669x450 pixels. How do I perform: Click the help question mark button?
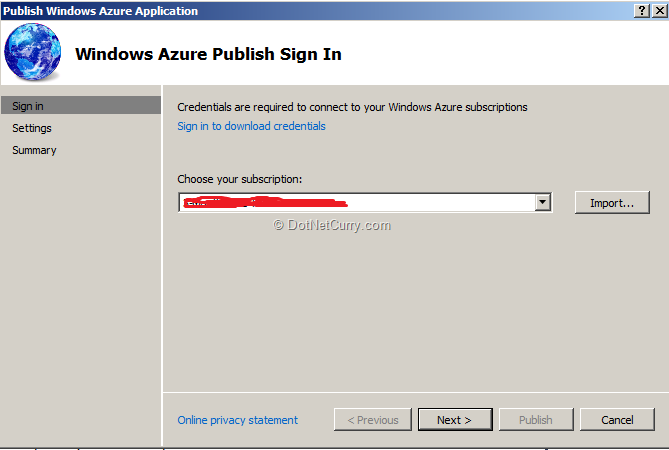[x=640, y=10]
